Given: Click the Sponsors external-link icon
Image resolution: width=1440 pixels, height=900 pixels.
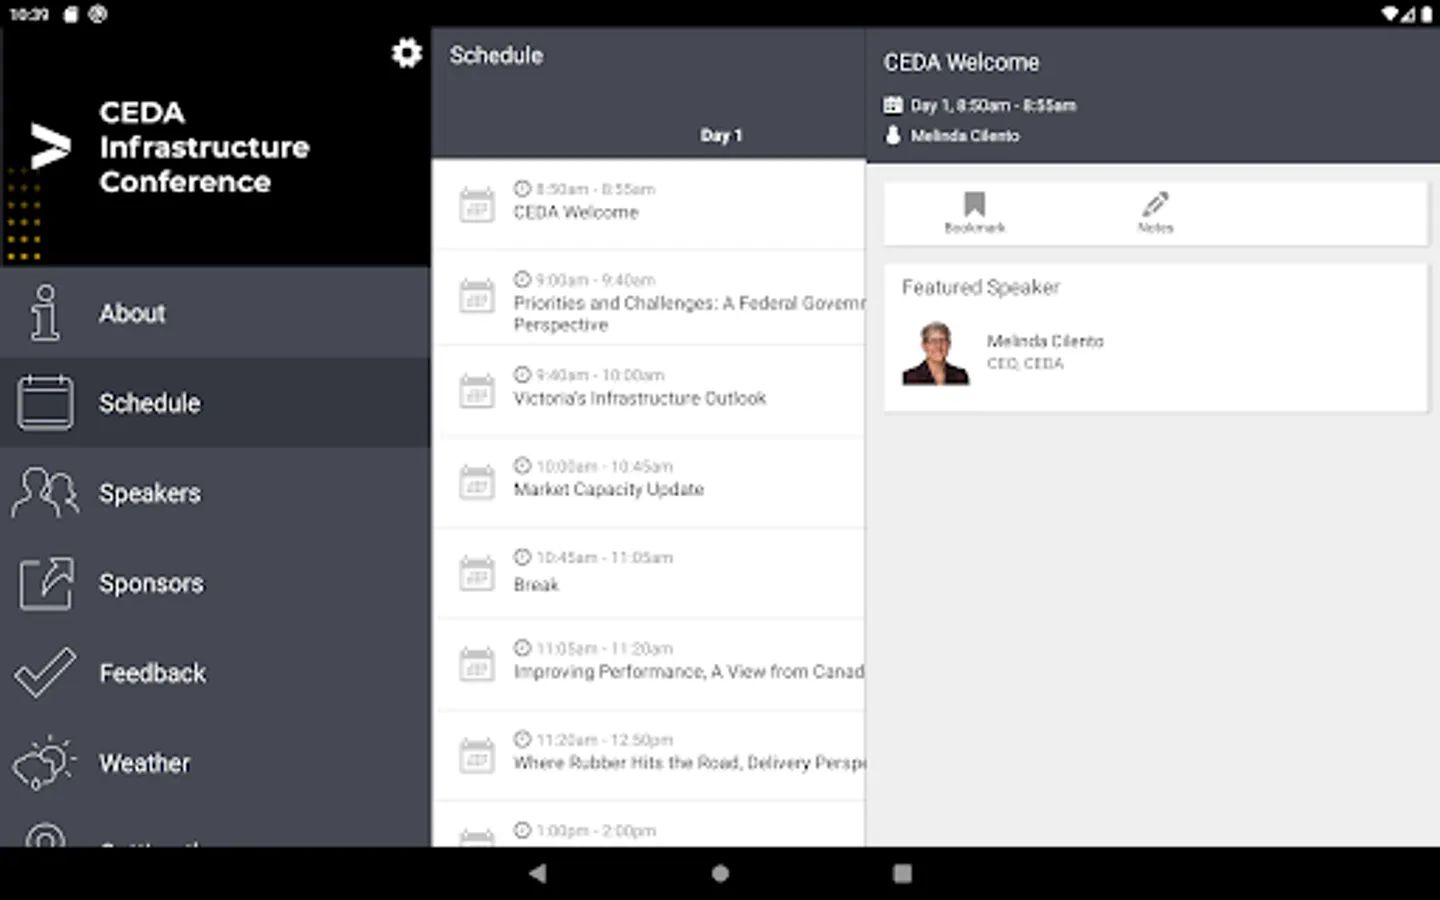Looking at the screenshot, I should pyautogui.click(x=46, y=583).
